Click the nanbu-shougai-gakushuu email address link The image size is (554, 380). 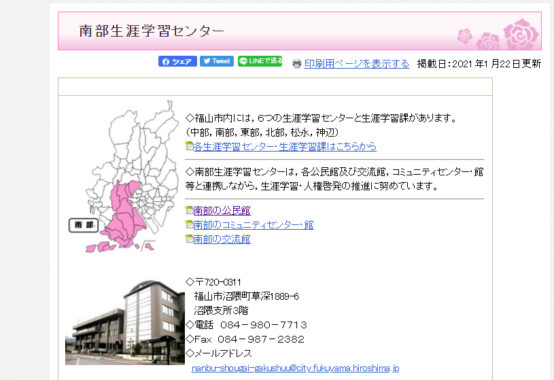(x=295, y=368)
